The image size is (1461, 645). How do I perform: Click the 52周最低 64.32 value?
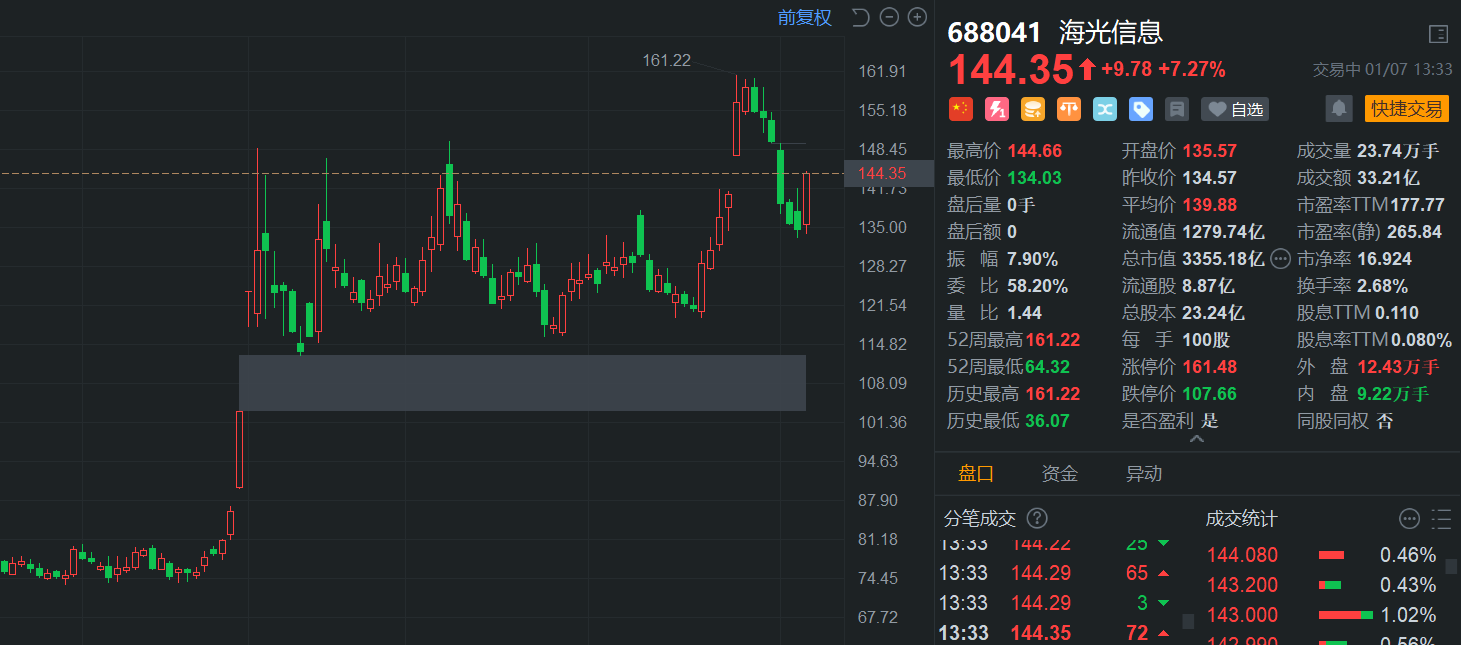coord(1047,367)
